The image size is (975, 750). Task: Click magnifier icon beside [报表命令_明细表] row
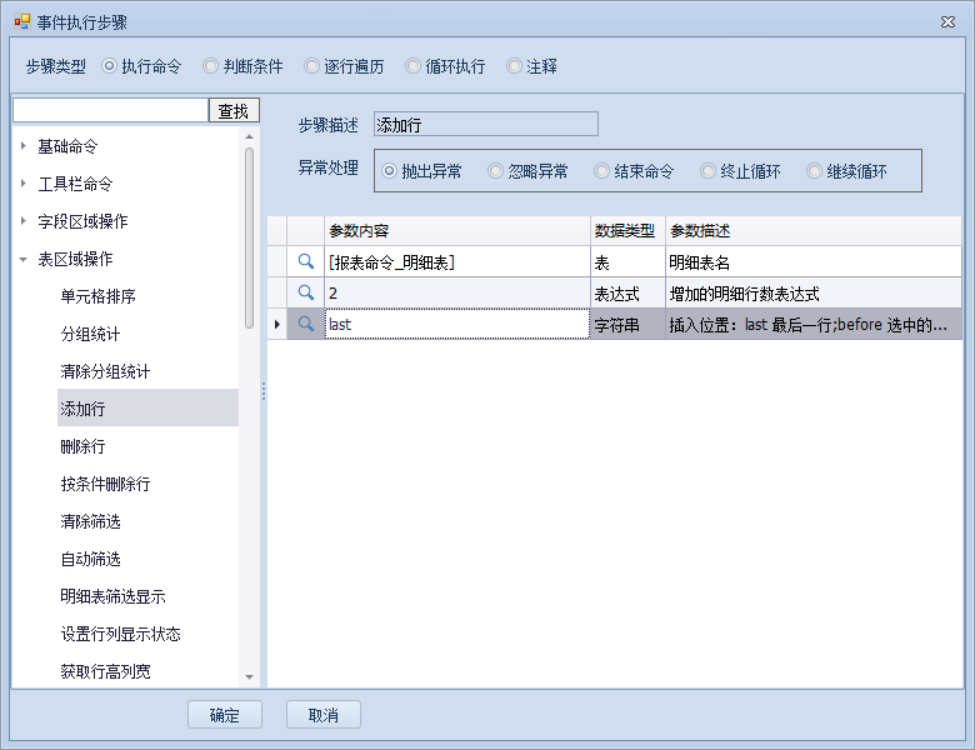click(x=307, y=264)
